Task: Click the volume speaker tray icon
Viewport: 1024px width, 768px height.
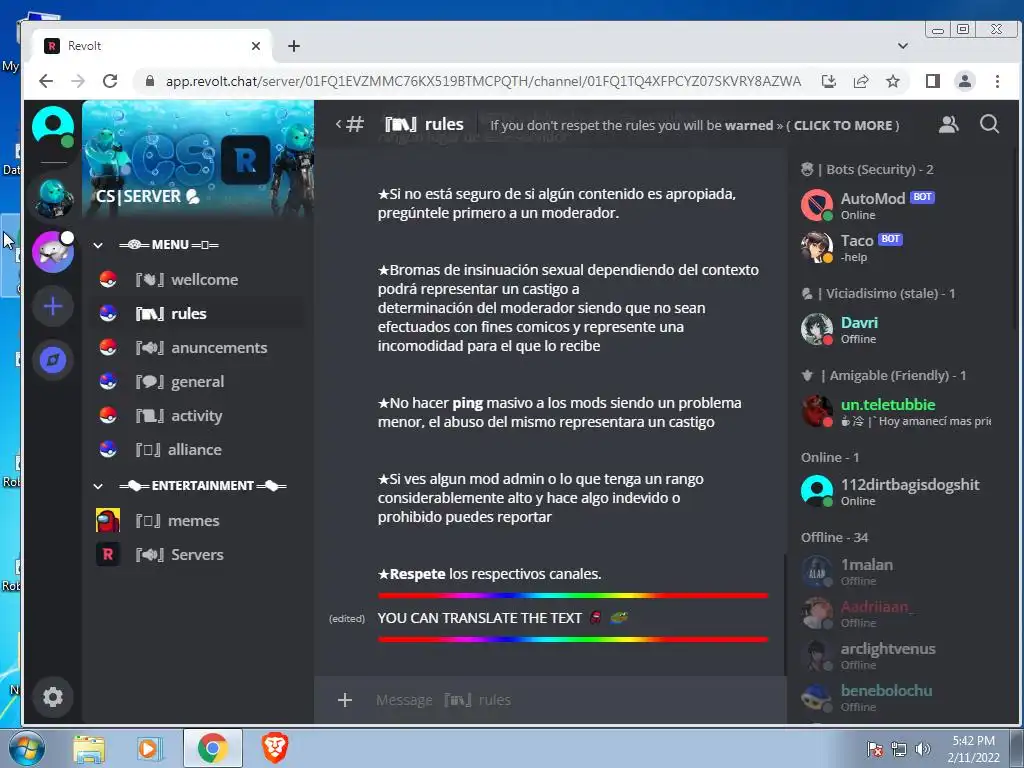Action: (x=923, y=749)
